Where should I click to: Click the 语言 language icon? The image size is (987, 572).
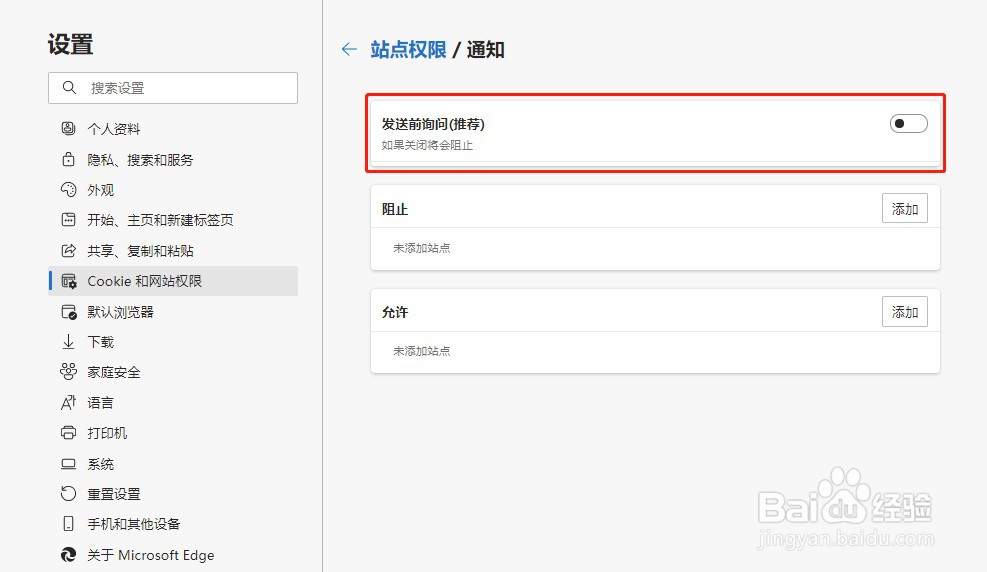click(x=68, y=403)
